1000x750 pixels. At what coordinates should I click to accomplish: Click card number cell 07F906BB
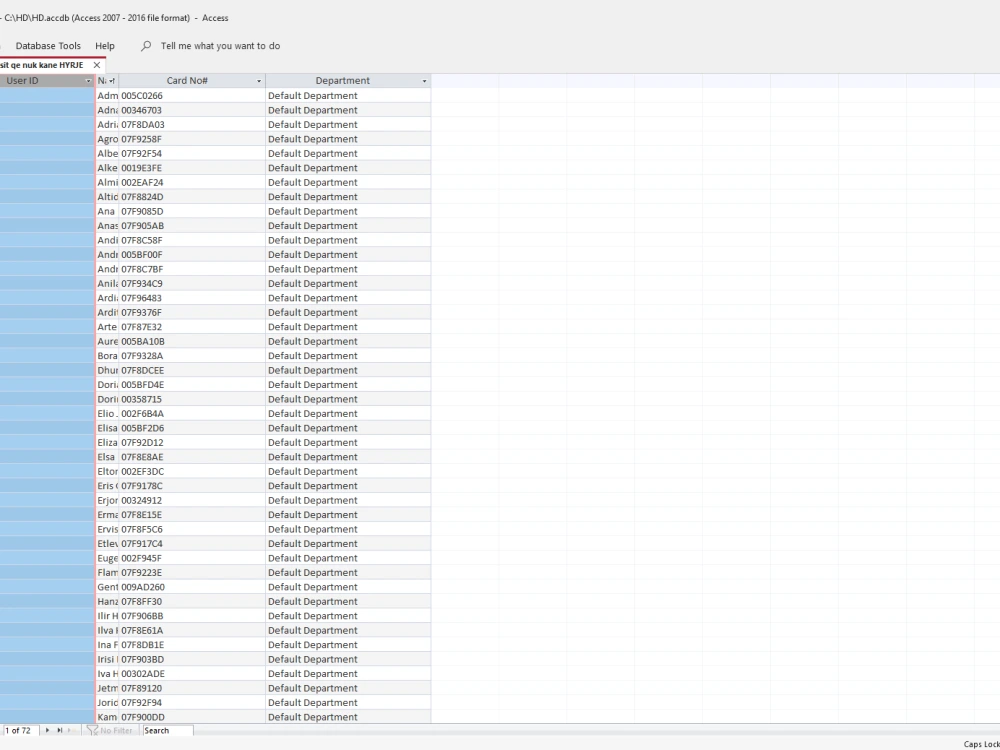click(x=192, y=616)
